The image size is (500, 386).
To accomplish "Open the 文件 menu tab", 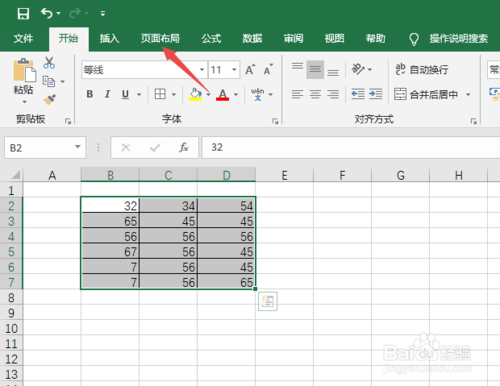I will coord(23,39).
